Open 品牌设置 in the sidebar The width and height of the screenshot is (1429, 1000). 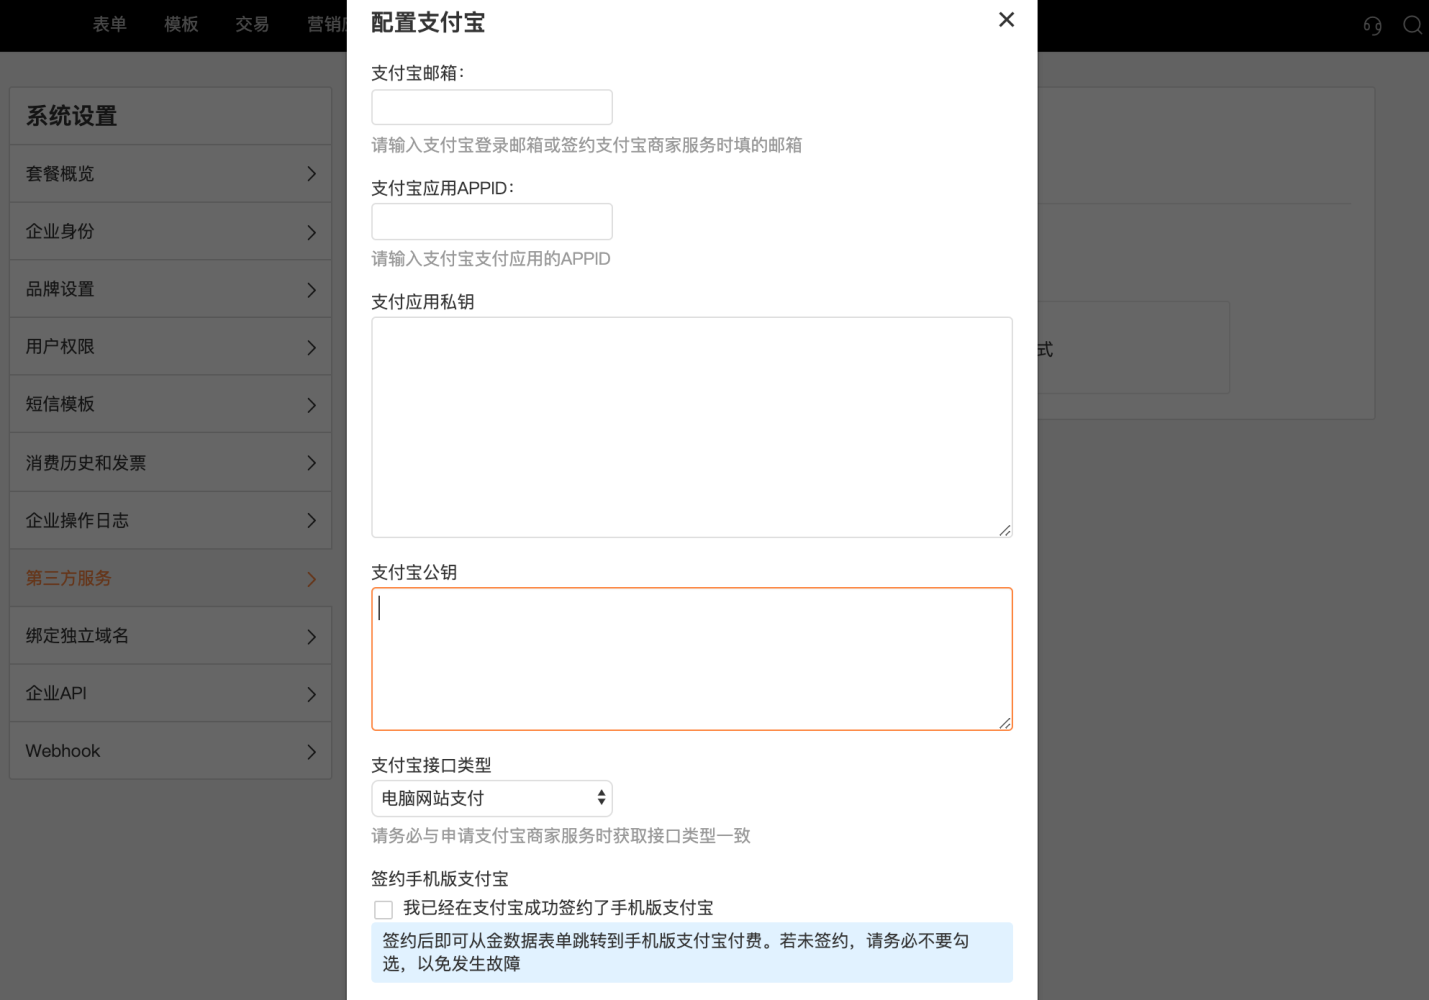[x=170, y=289]
